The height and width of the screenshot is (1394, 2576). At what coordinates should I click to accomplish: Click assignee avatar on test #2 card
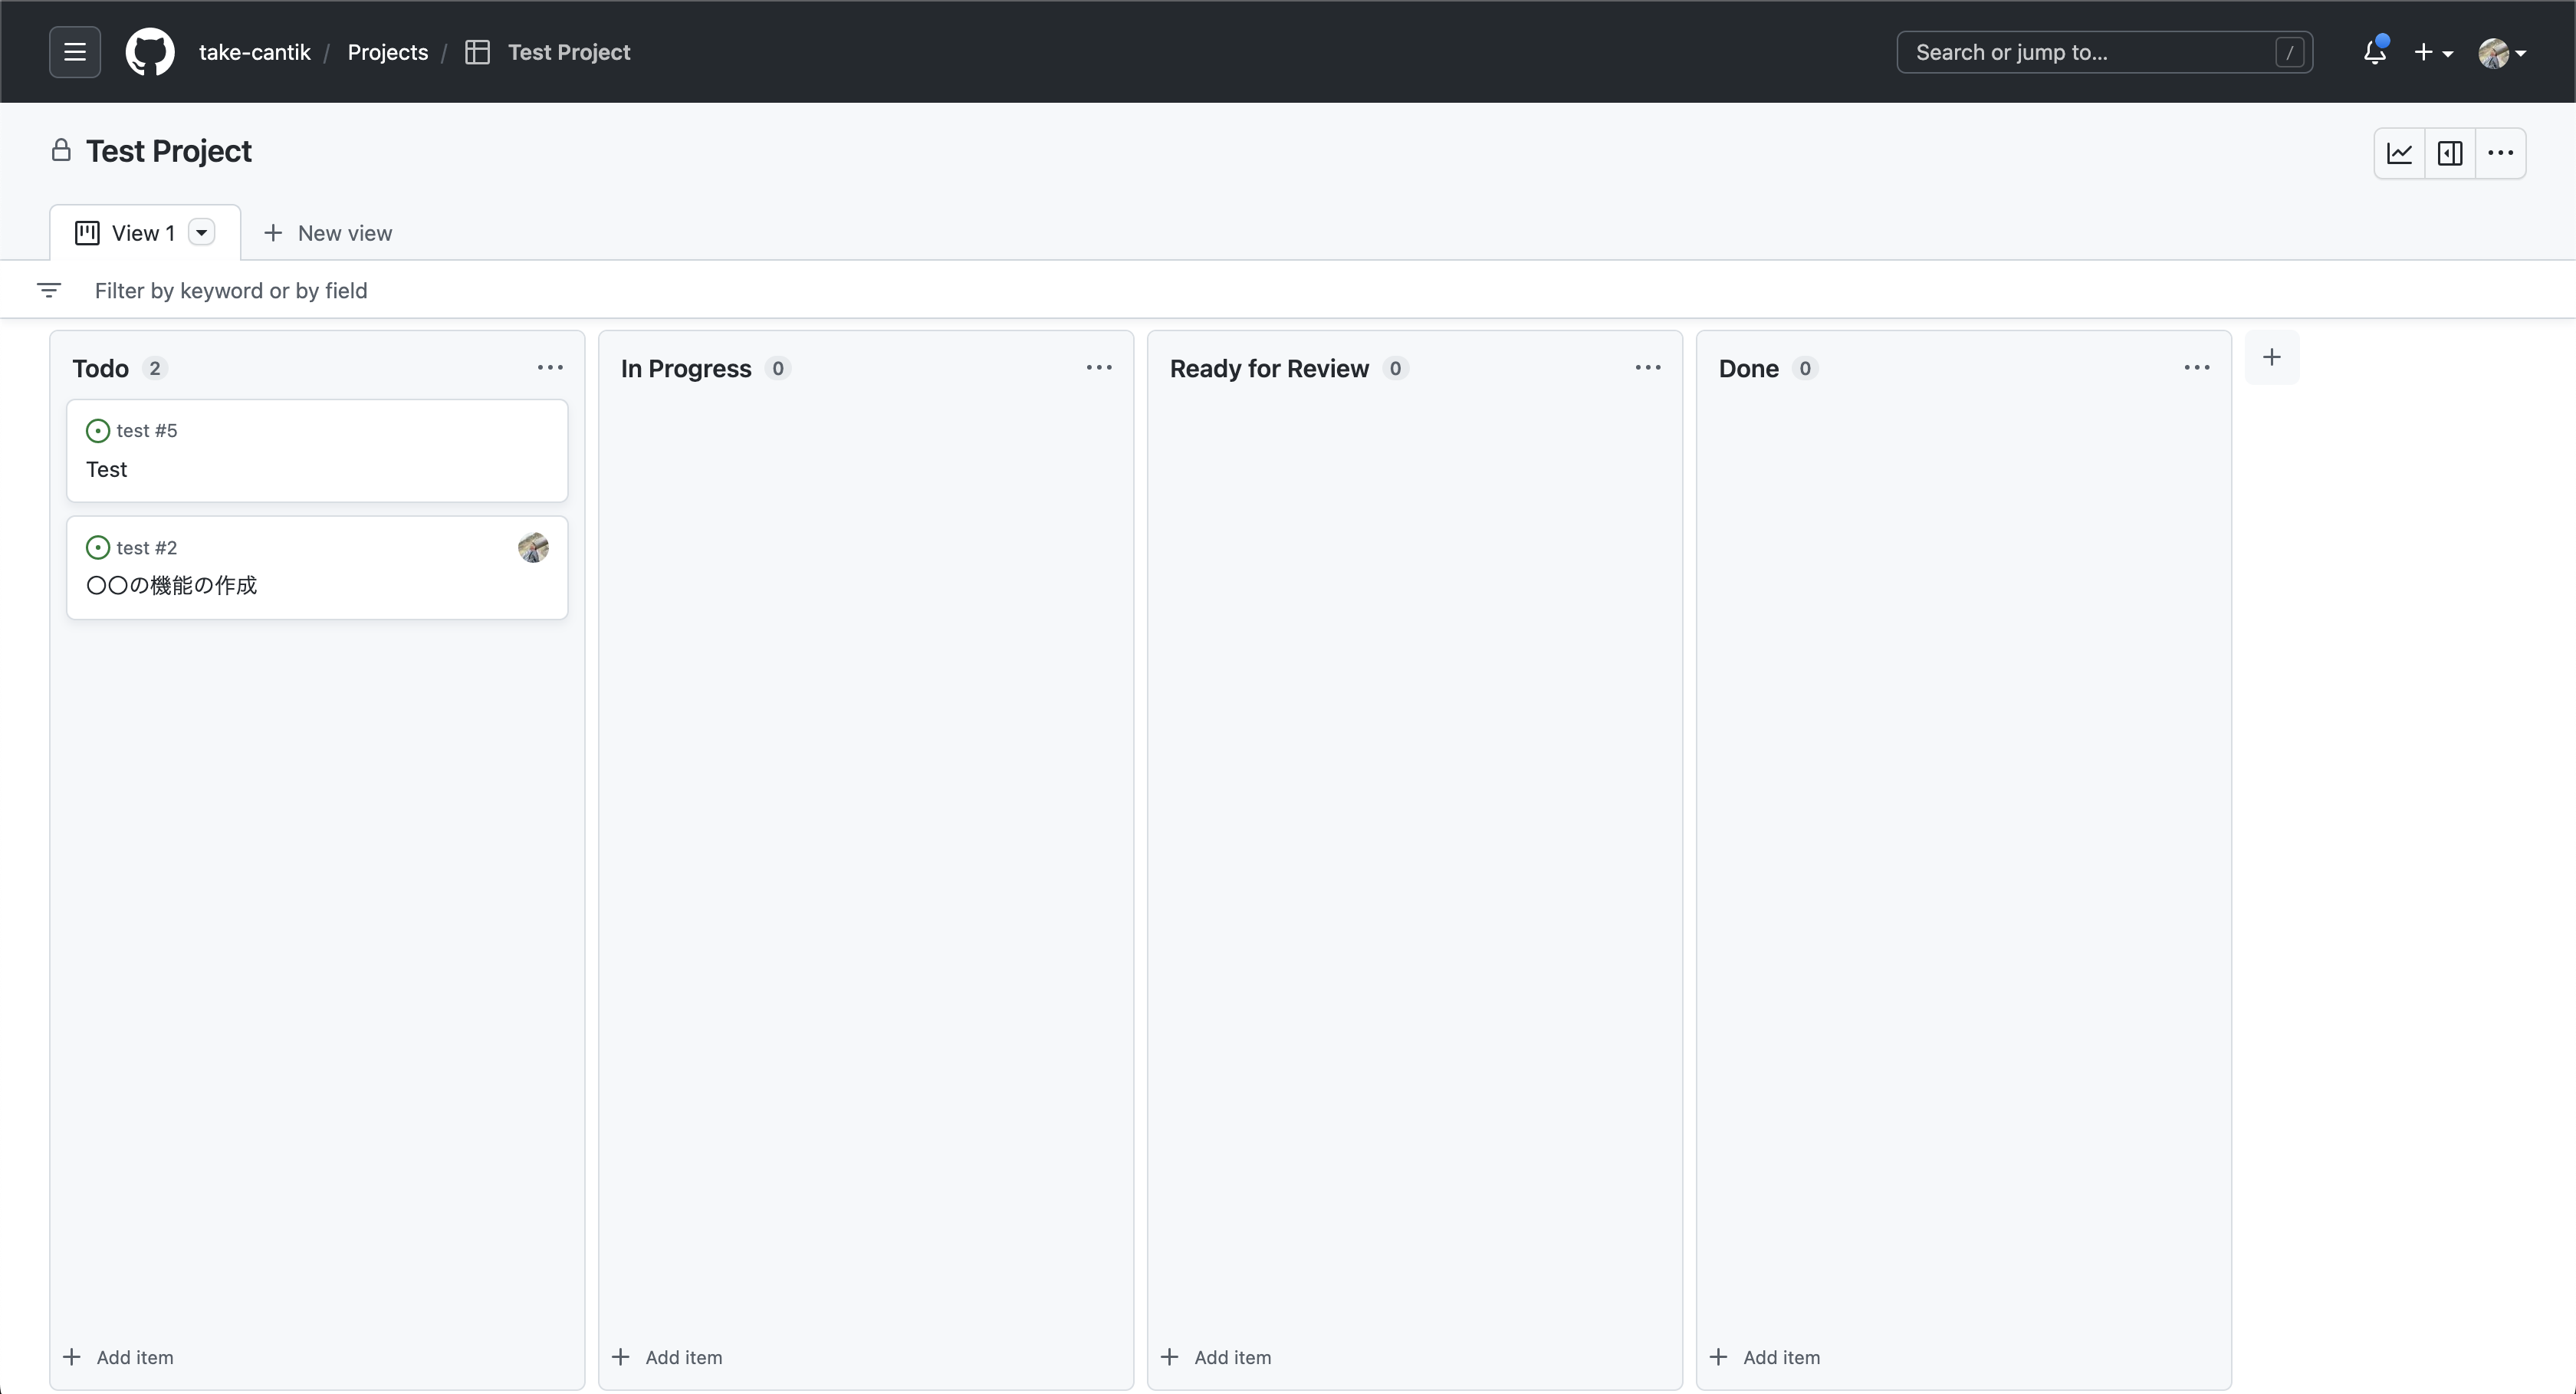coord(533,547)
